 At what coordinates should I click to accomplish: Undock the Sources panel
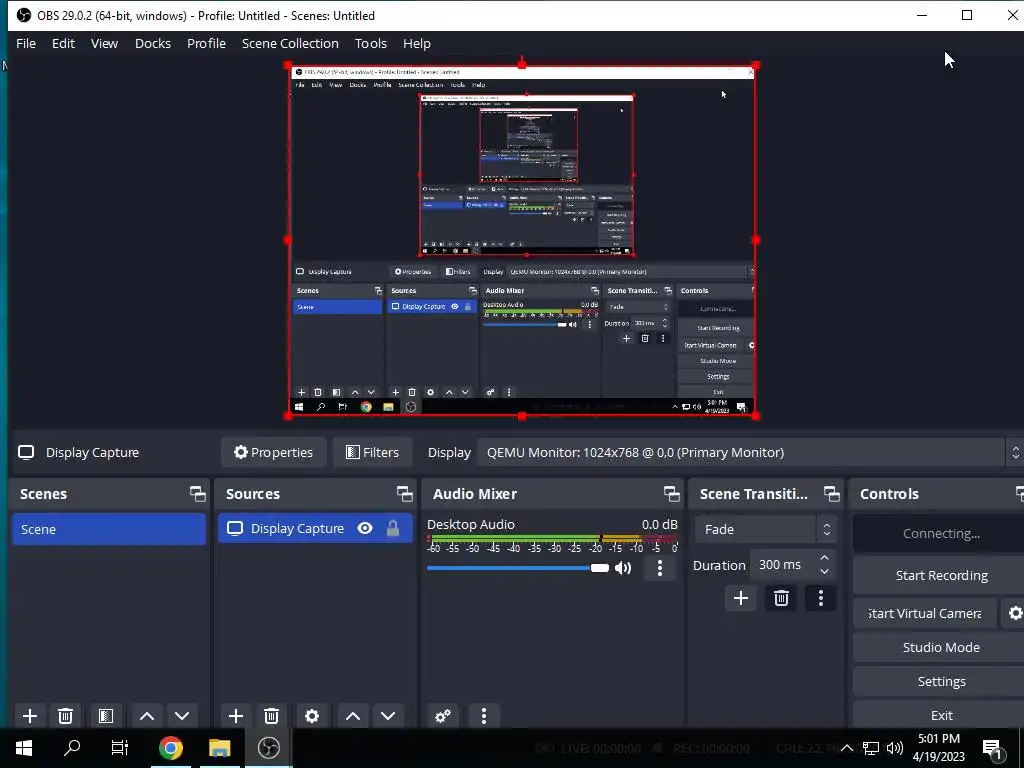[404, 494]
